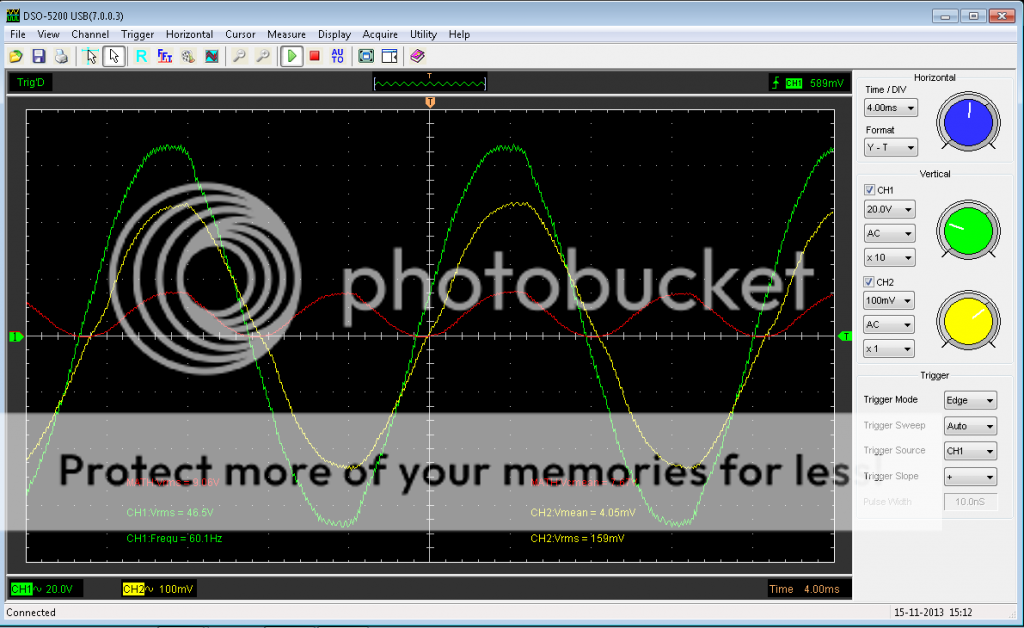Open the Trigger Source CH1 dropdown
Viewport: 1024px width, 628px height.
[970, 451]
